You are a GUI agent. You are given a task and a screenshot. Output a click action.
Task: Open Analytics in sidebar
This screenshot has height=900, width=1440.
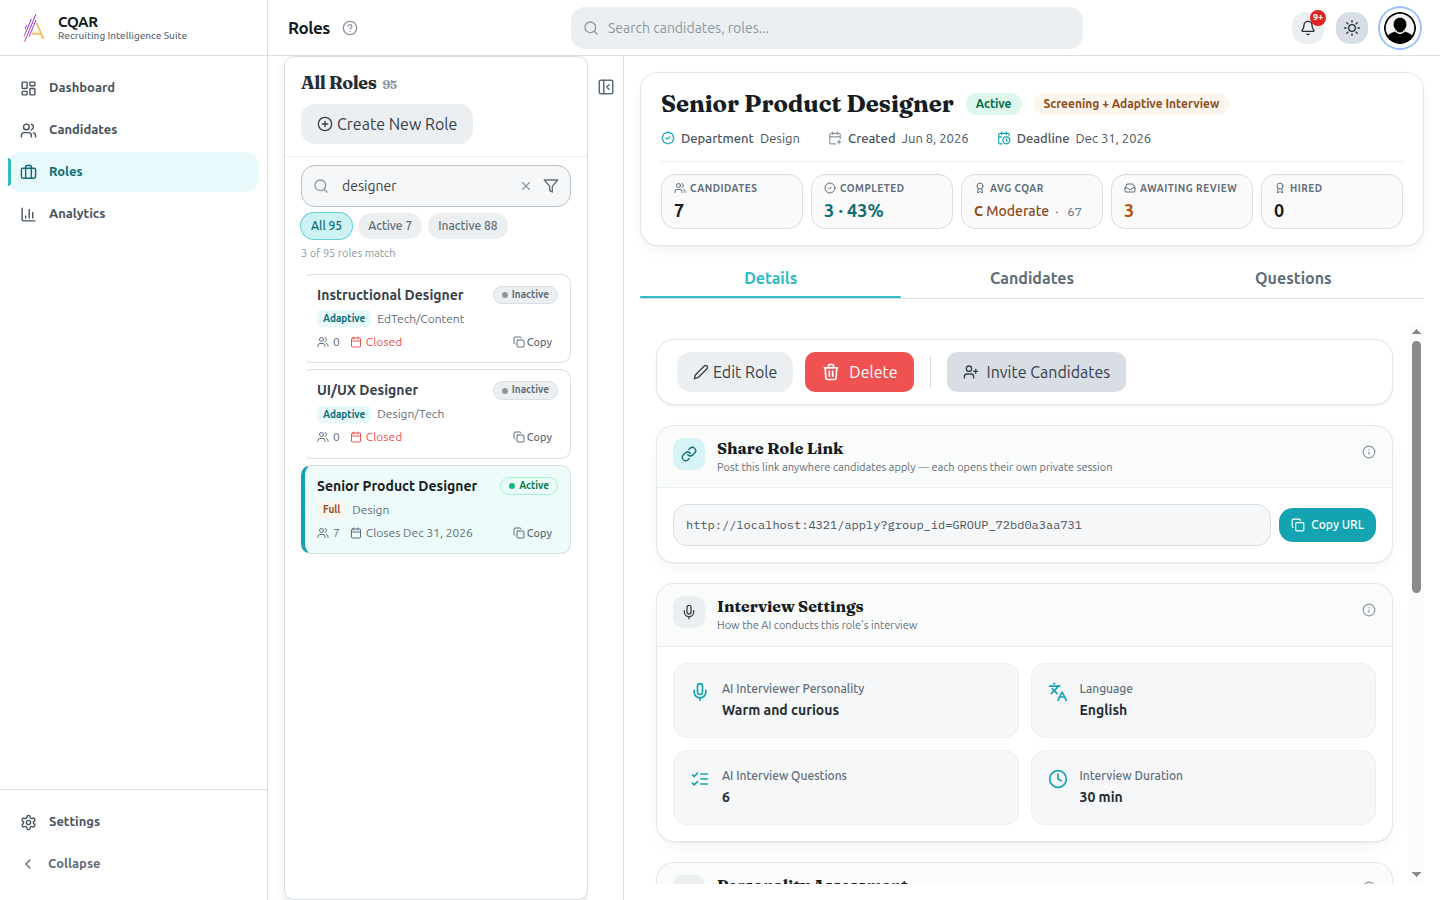[133, 214]
